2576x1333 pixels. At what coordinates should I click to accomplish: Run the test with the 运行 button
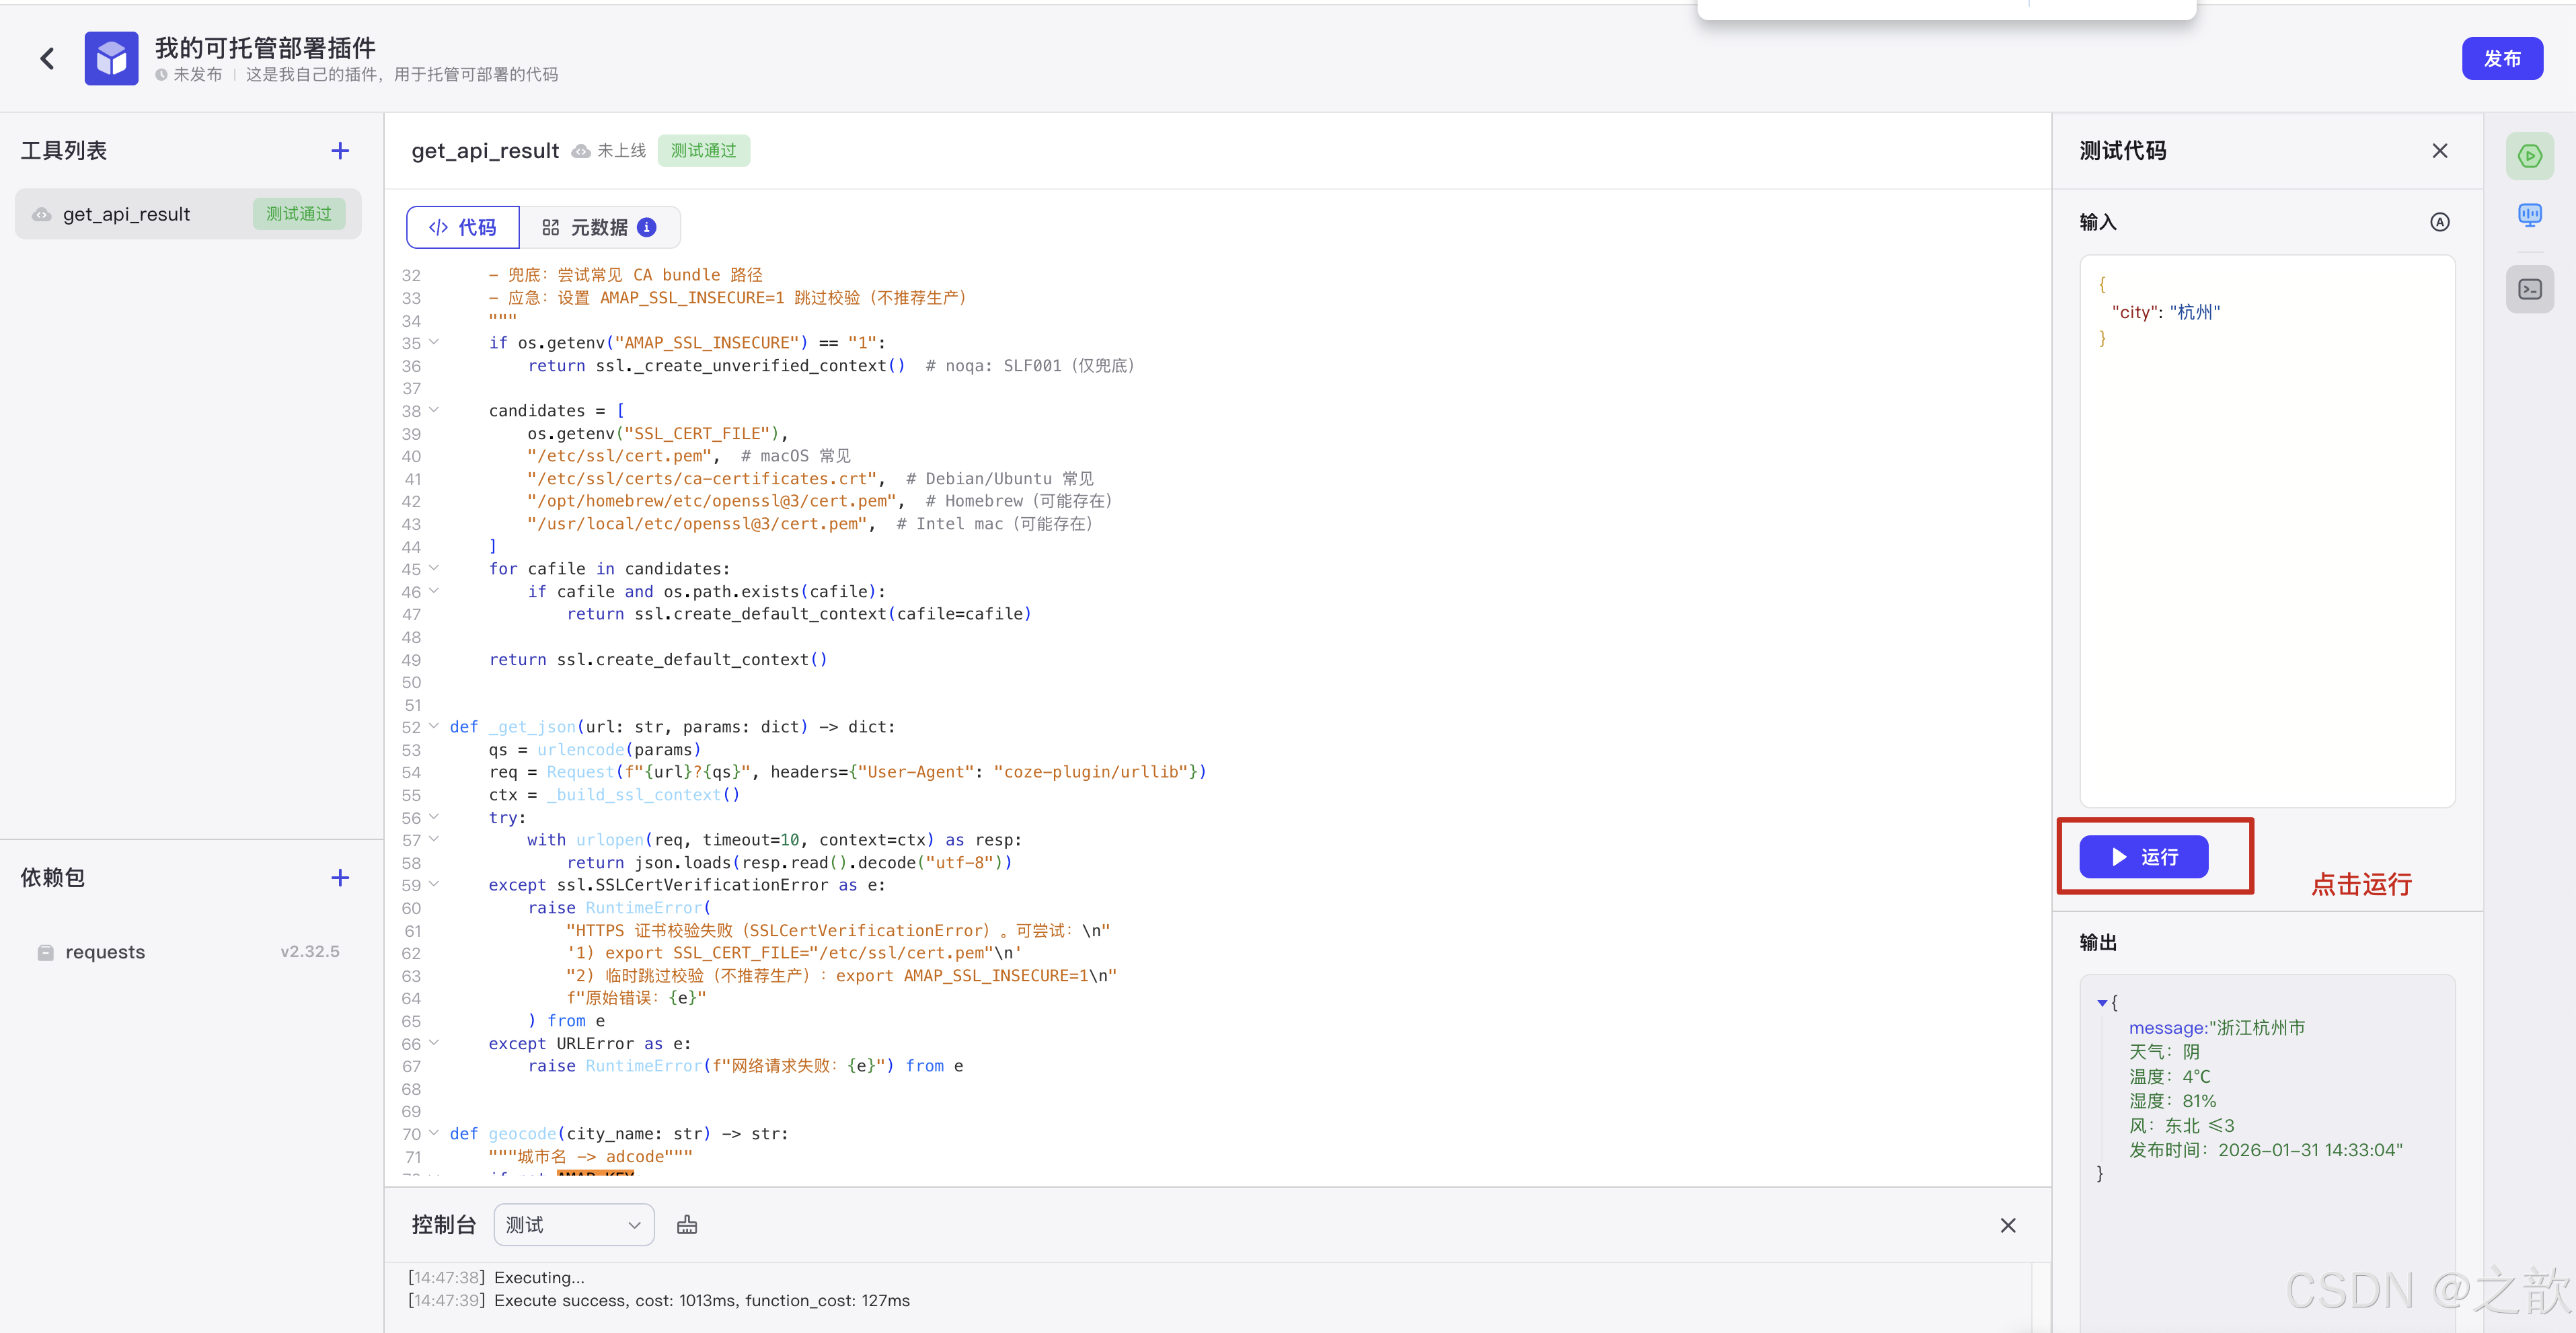point(2143,857)
